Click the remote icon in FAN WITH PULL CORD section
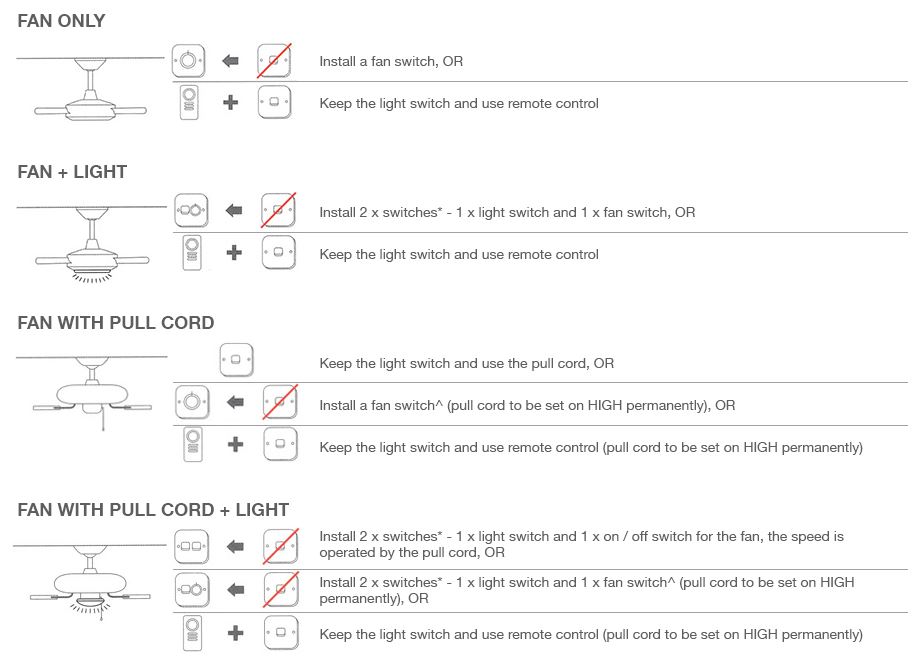This screenshot has width=916, height=668. [193, 445]
